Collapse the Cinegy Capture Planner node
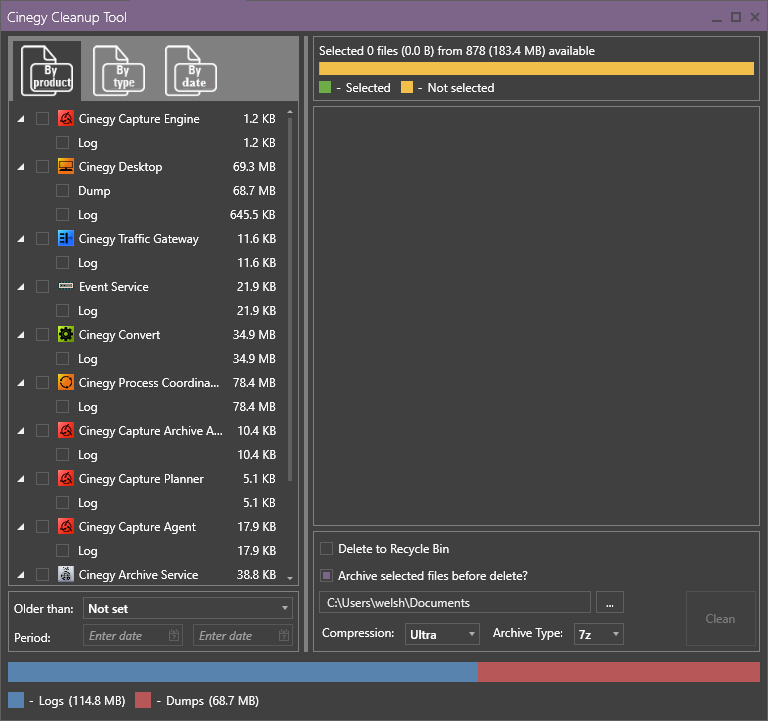768x721 pixels. (x=21, y=479)
